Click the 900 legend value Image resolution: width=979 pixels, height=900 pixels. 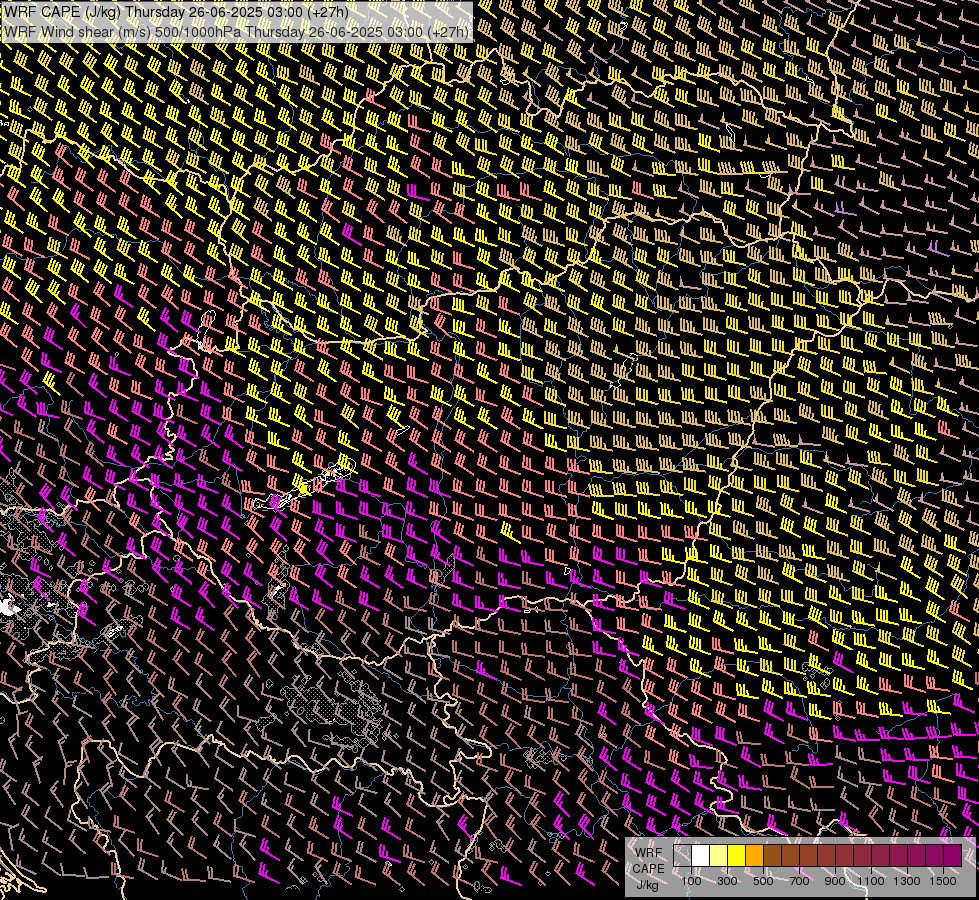pyautogui.click(x=835, y=881)
